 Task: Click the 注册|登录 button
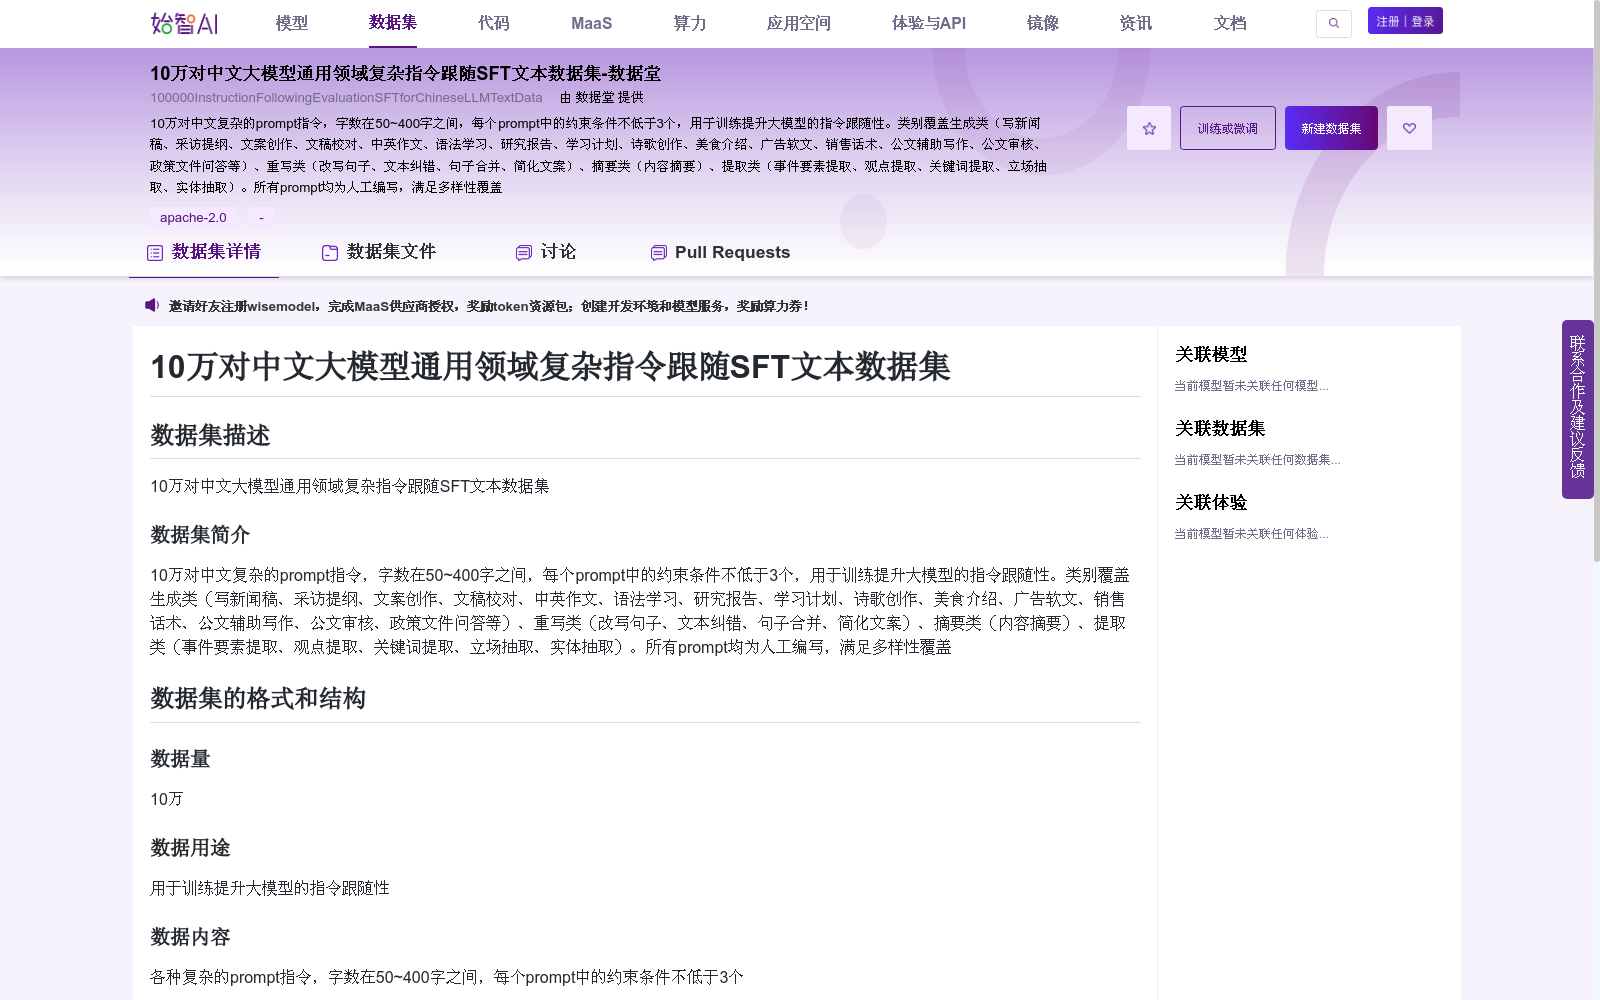click(x=1404, y=20)
